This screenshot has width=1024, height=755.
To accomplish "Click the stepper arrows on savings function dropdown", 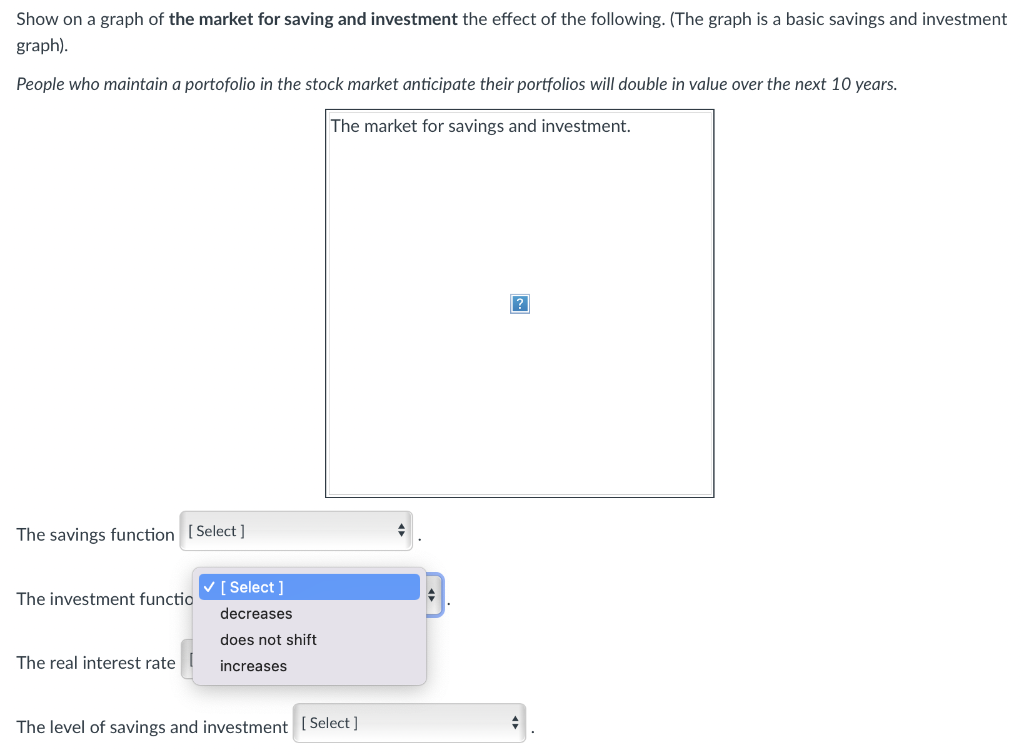I will tap(400, 531).
